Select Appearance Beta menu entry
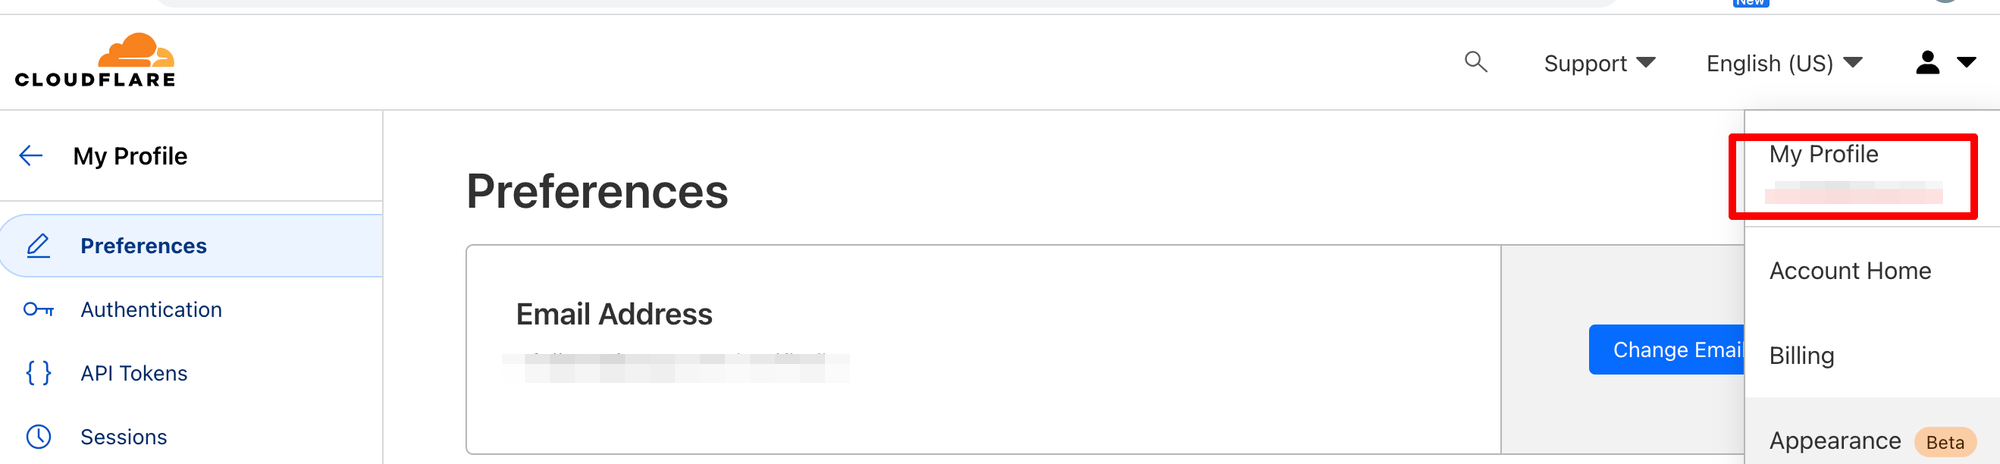This screenshot has height=464, width=2000. pos(1835,441)
